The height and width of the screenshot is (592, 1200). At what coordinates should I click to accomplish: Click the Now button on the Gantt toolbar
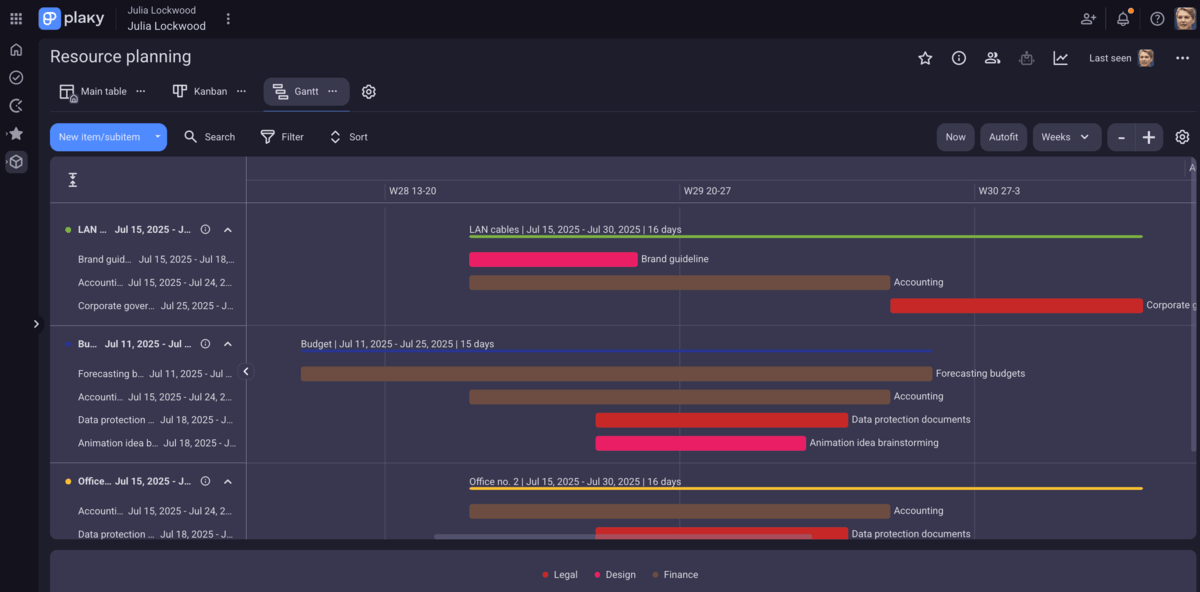point(955,136)
